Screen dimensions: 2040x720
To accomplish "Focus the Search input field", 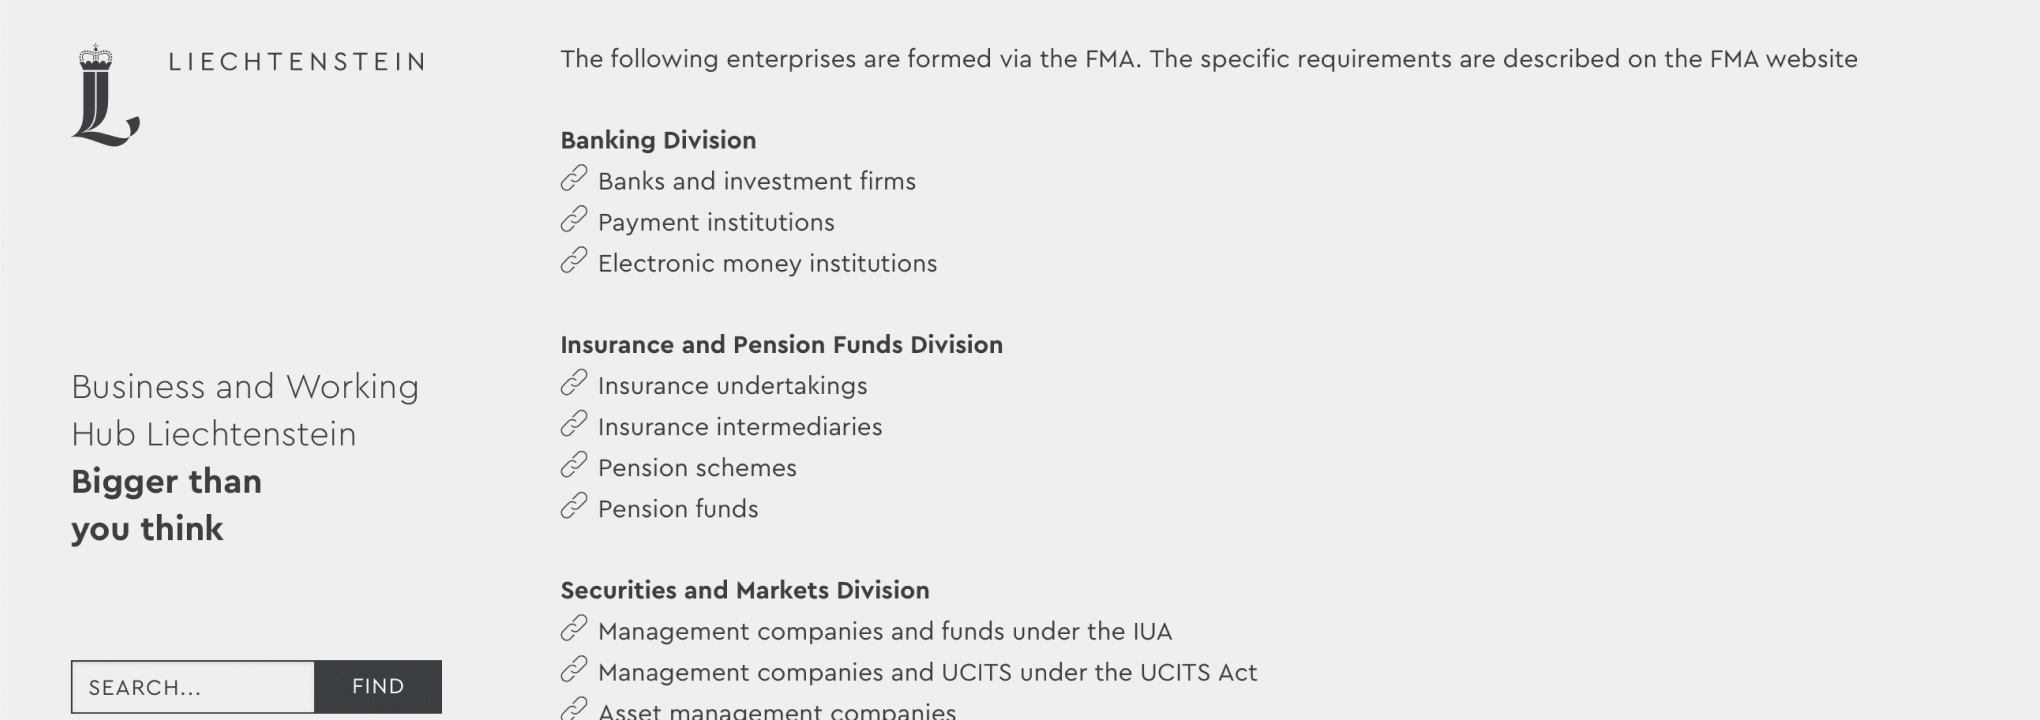I will tap(193, 687).
